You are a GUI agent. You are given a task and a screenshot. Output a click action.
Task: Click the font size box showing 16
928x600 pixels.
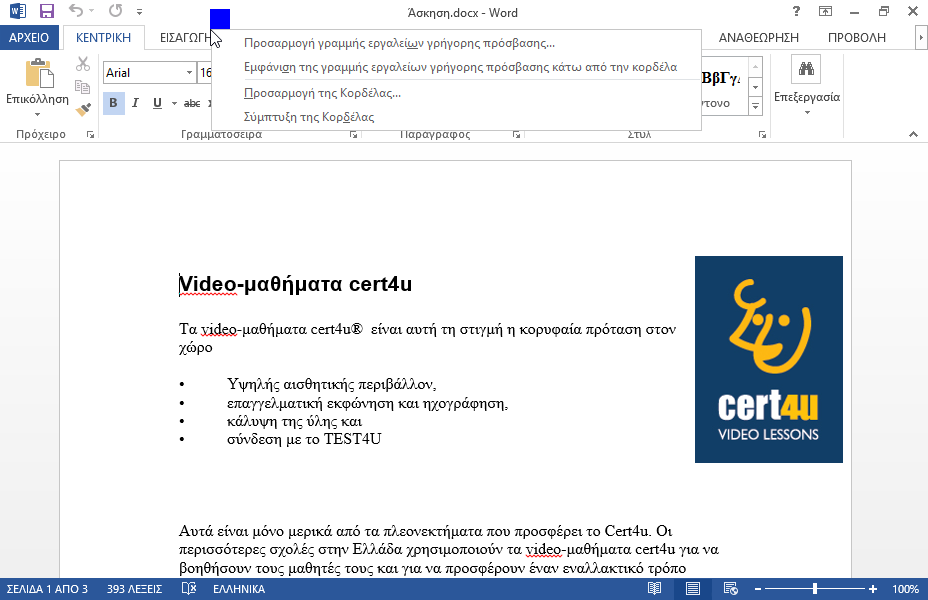click(x=205, y=73)
